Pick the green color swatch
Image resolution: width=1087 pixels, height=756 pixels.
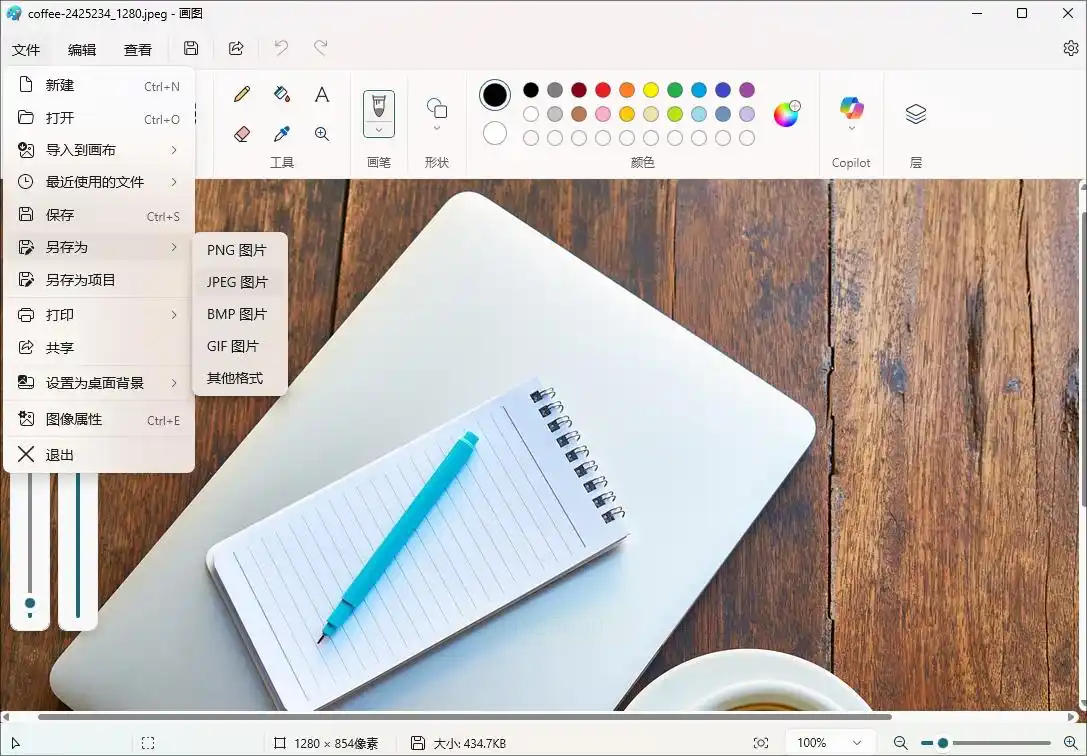click(675, 90)
